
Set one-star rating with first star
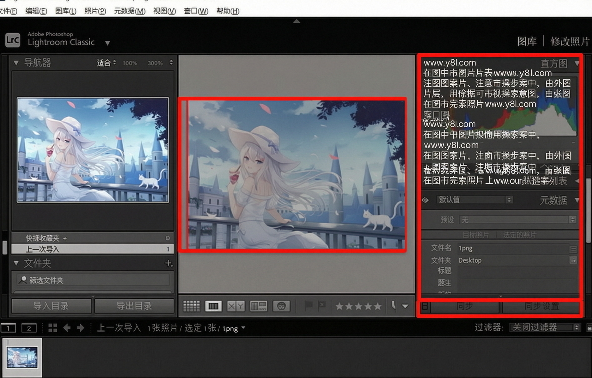point(339,306)
